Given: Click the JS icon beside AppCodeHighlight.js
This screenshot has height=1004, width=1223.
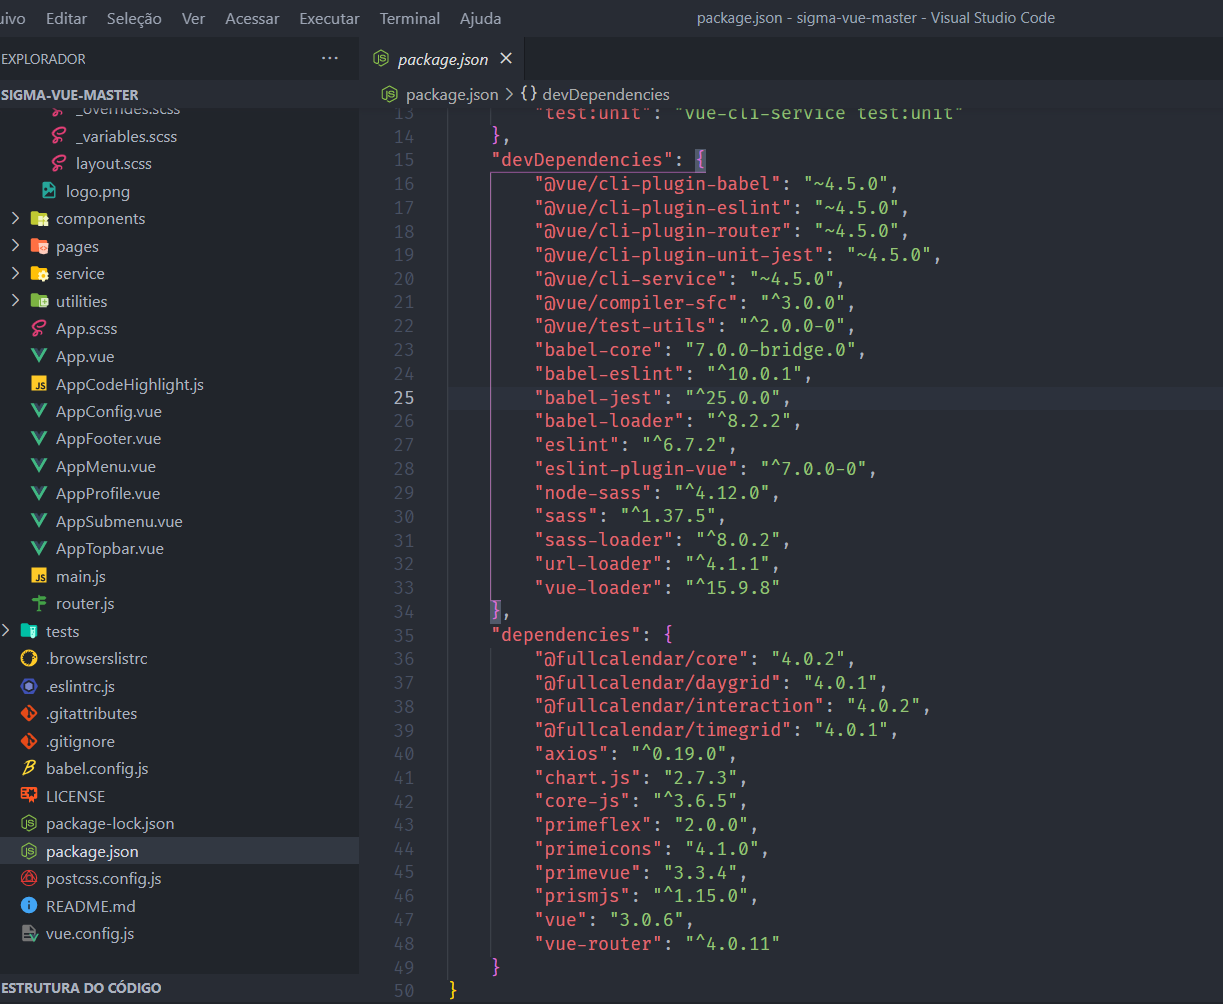Looking at the screenshot, I should click(39, 384).
